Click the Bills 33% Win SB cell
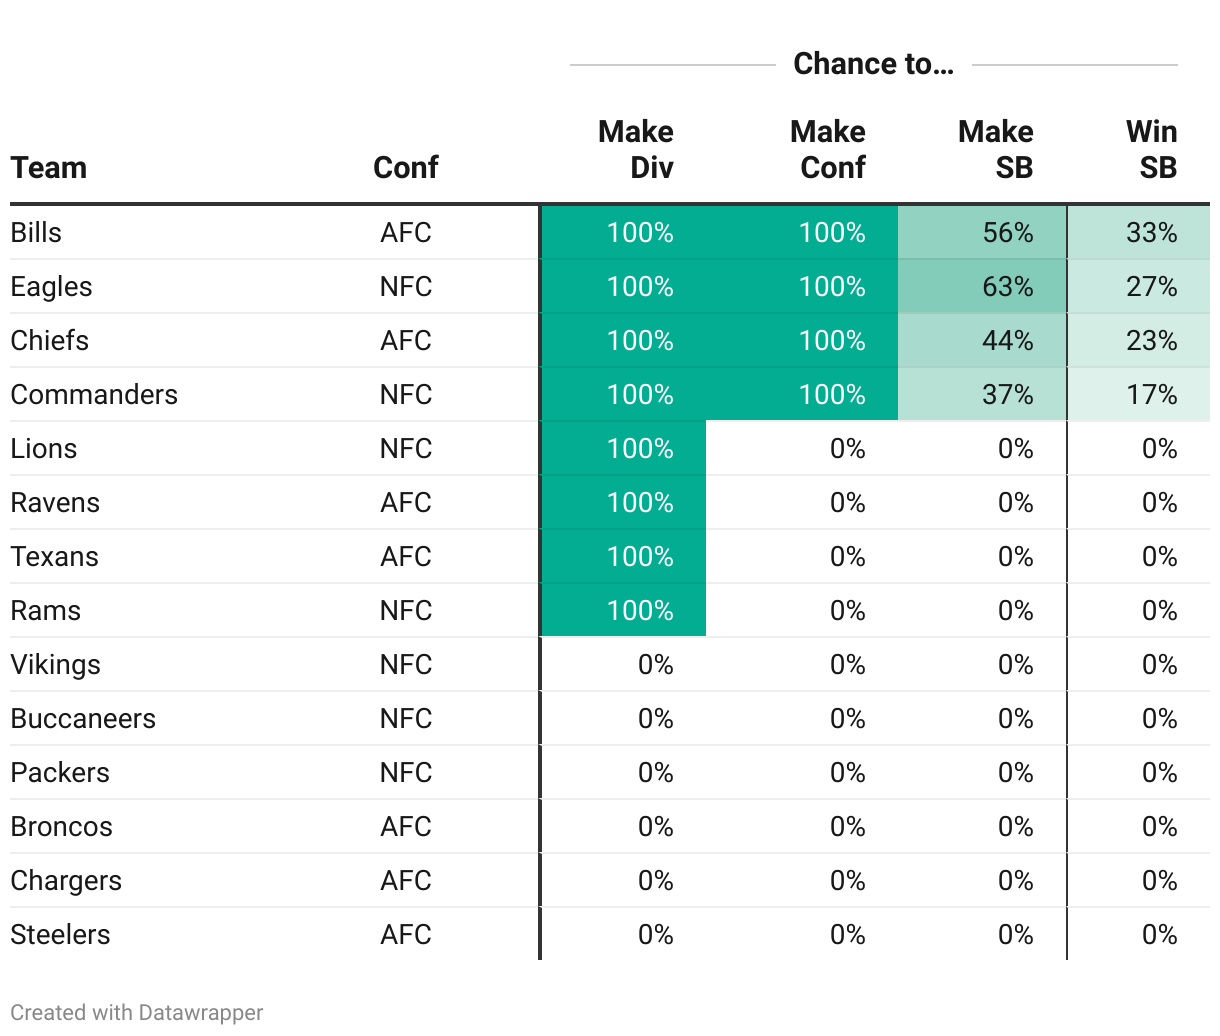Screen dimensions: 1220x1036 point(1151,233)
